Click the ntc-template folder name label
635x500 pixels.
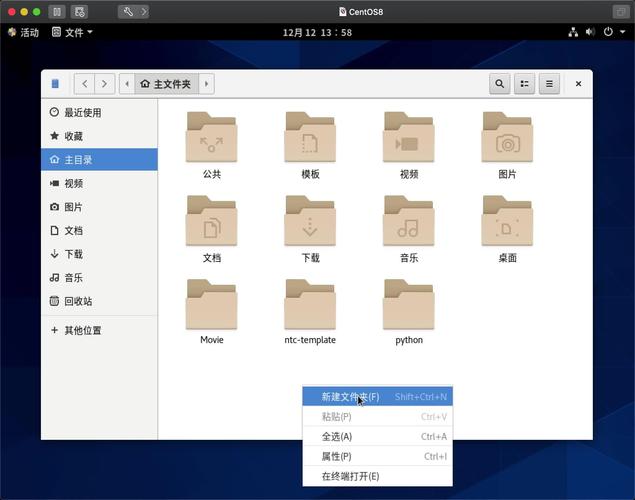(x=310, y=340)
